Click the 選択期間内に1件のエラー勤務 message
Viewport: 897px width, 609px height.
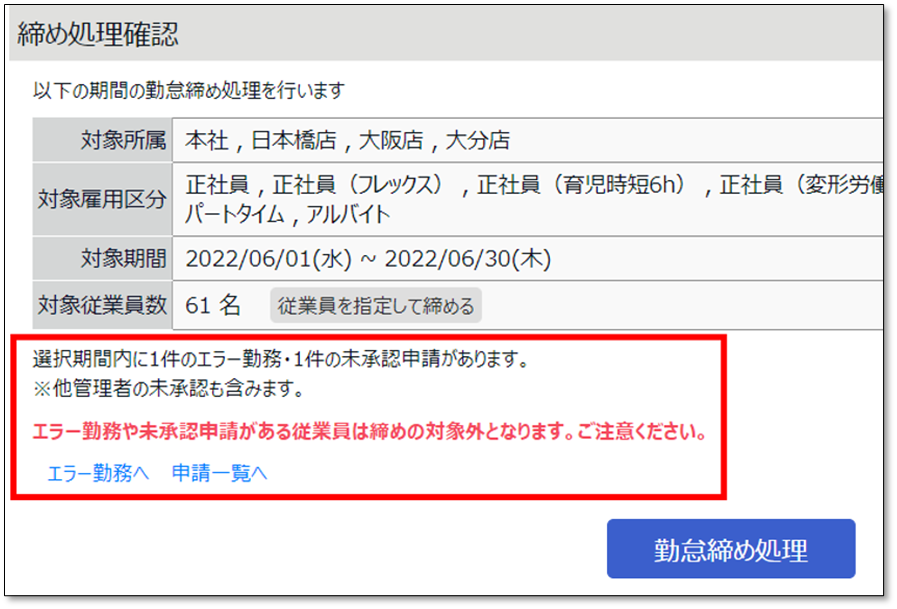coord(280,359)
